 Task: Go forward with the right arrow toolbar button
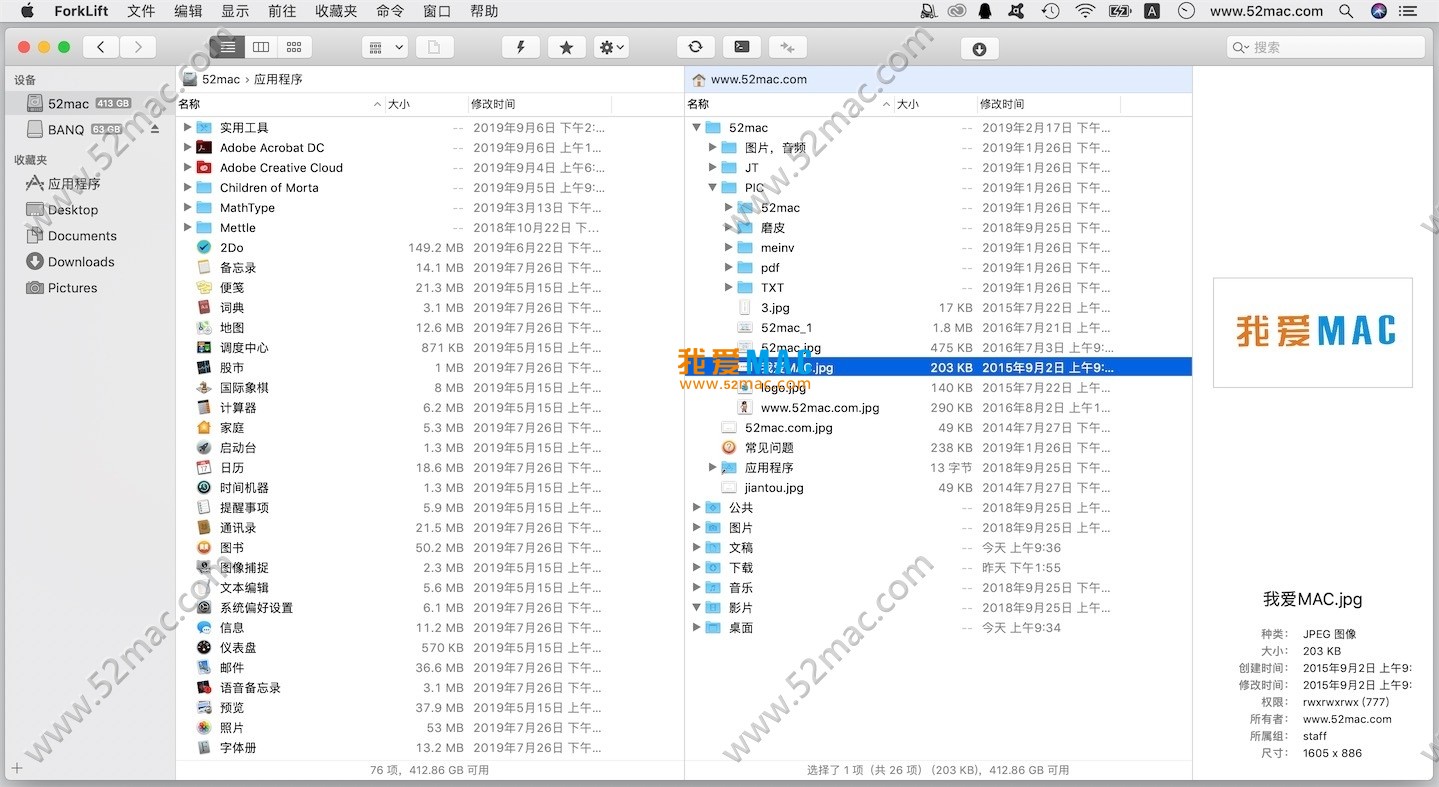coord(138,47)
